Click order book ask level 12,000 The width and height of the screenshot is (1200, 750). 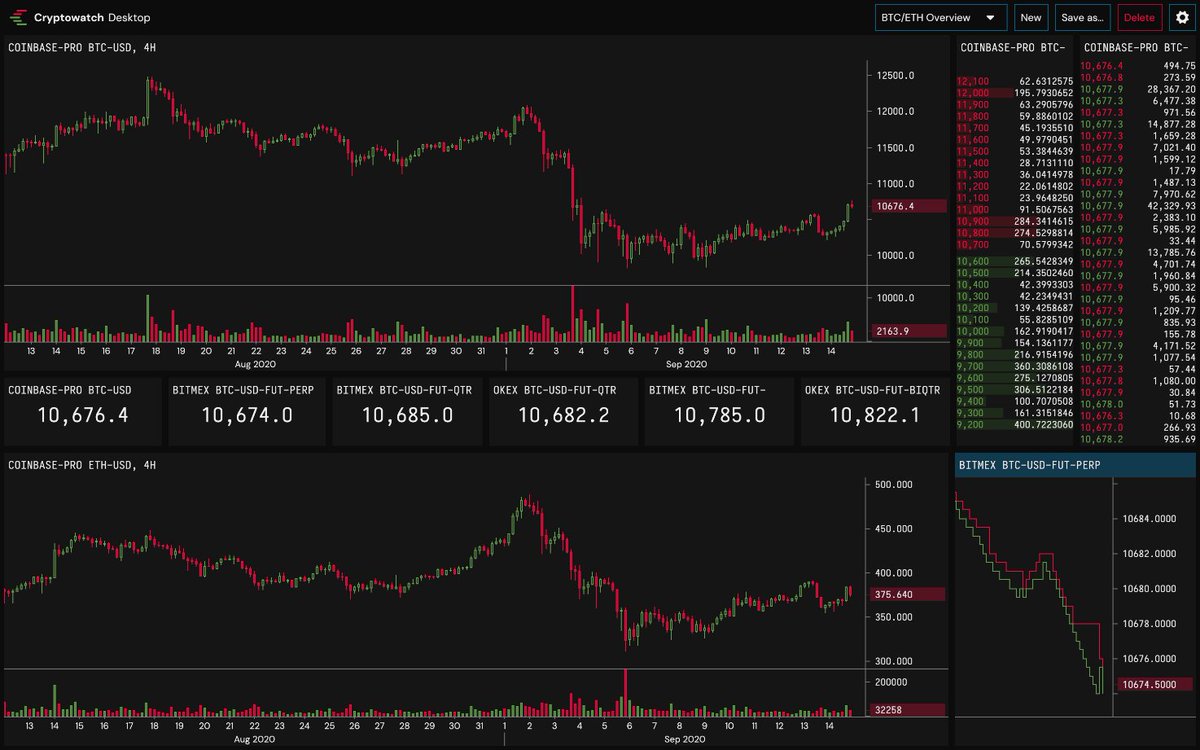(x=973, y=93)
